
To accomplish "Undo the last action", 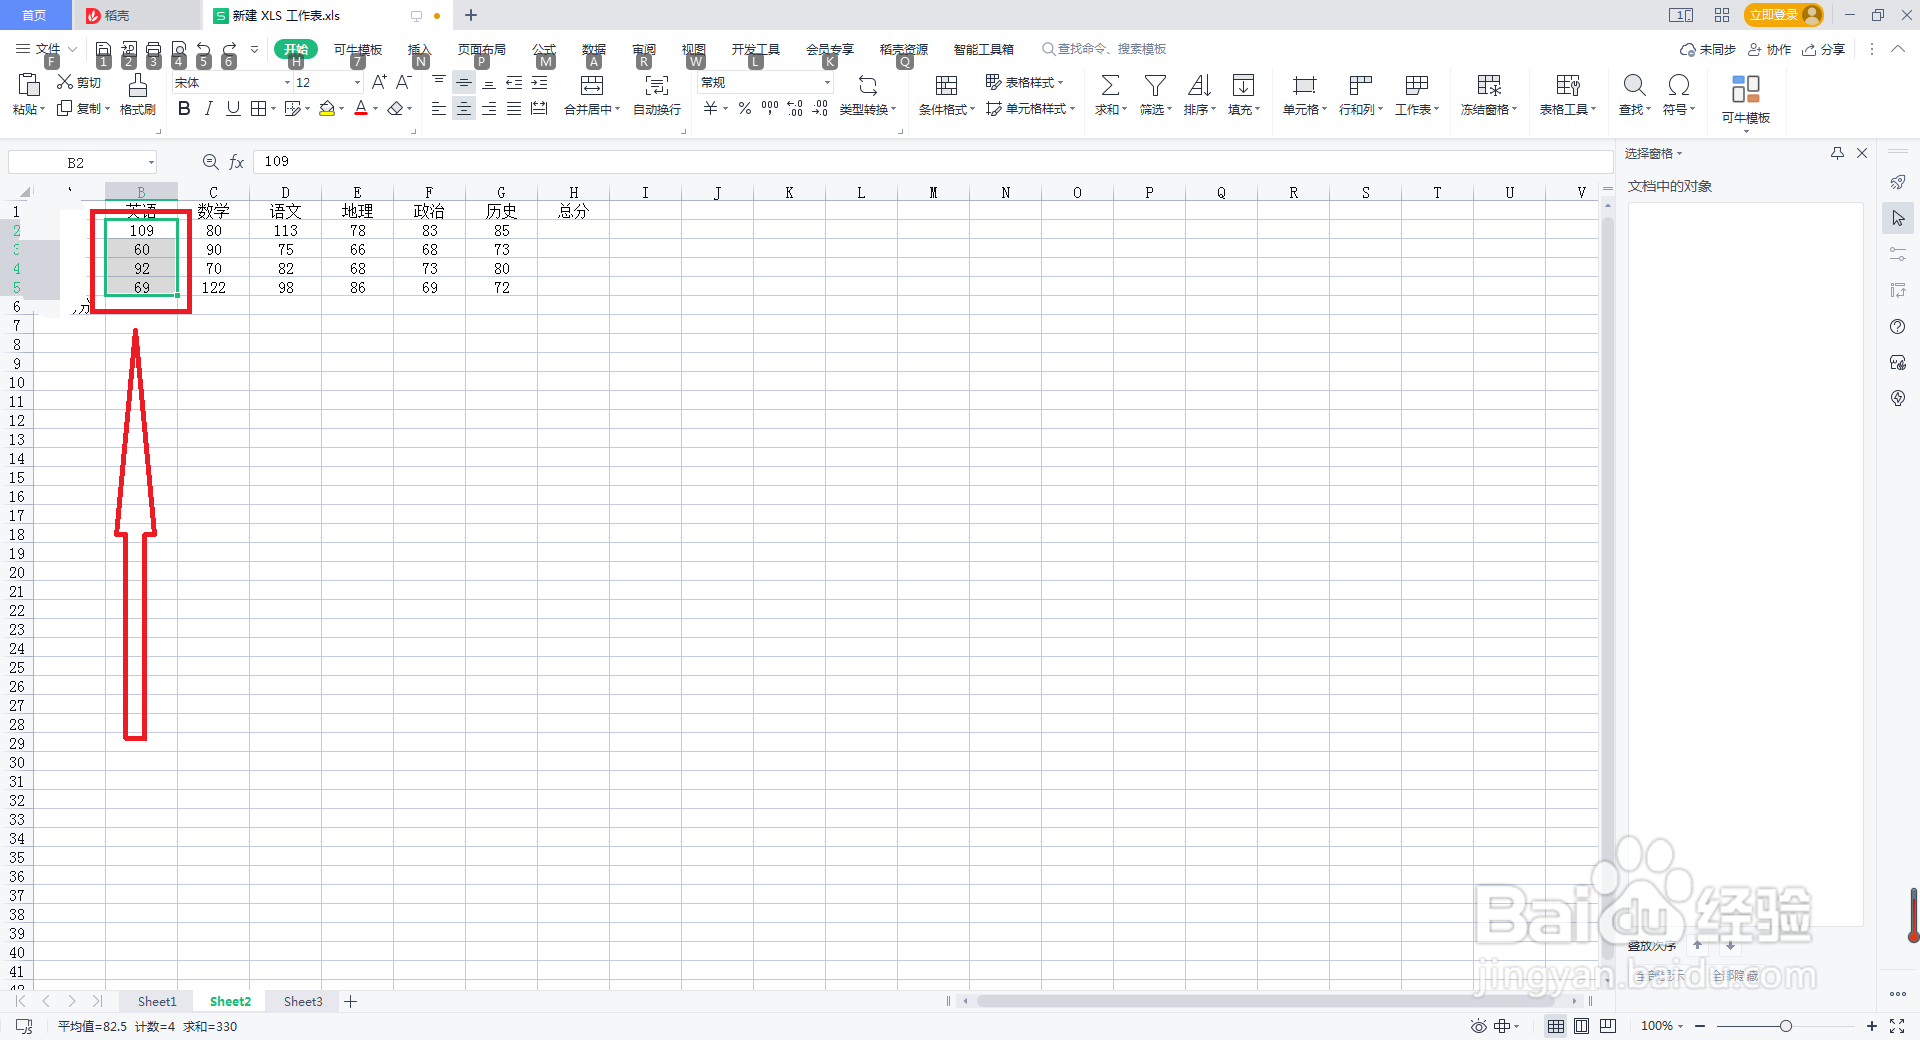I will click(x=204, y=49).
